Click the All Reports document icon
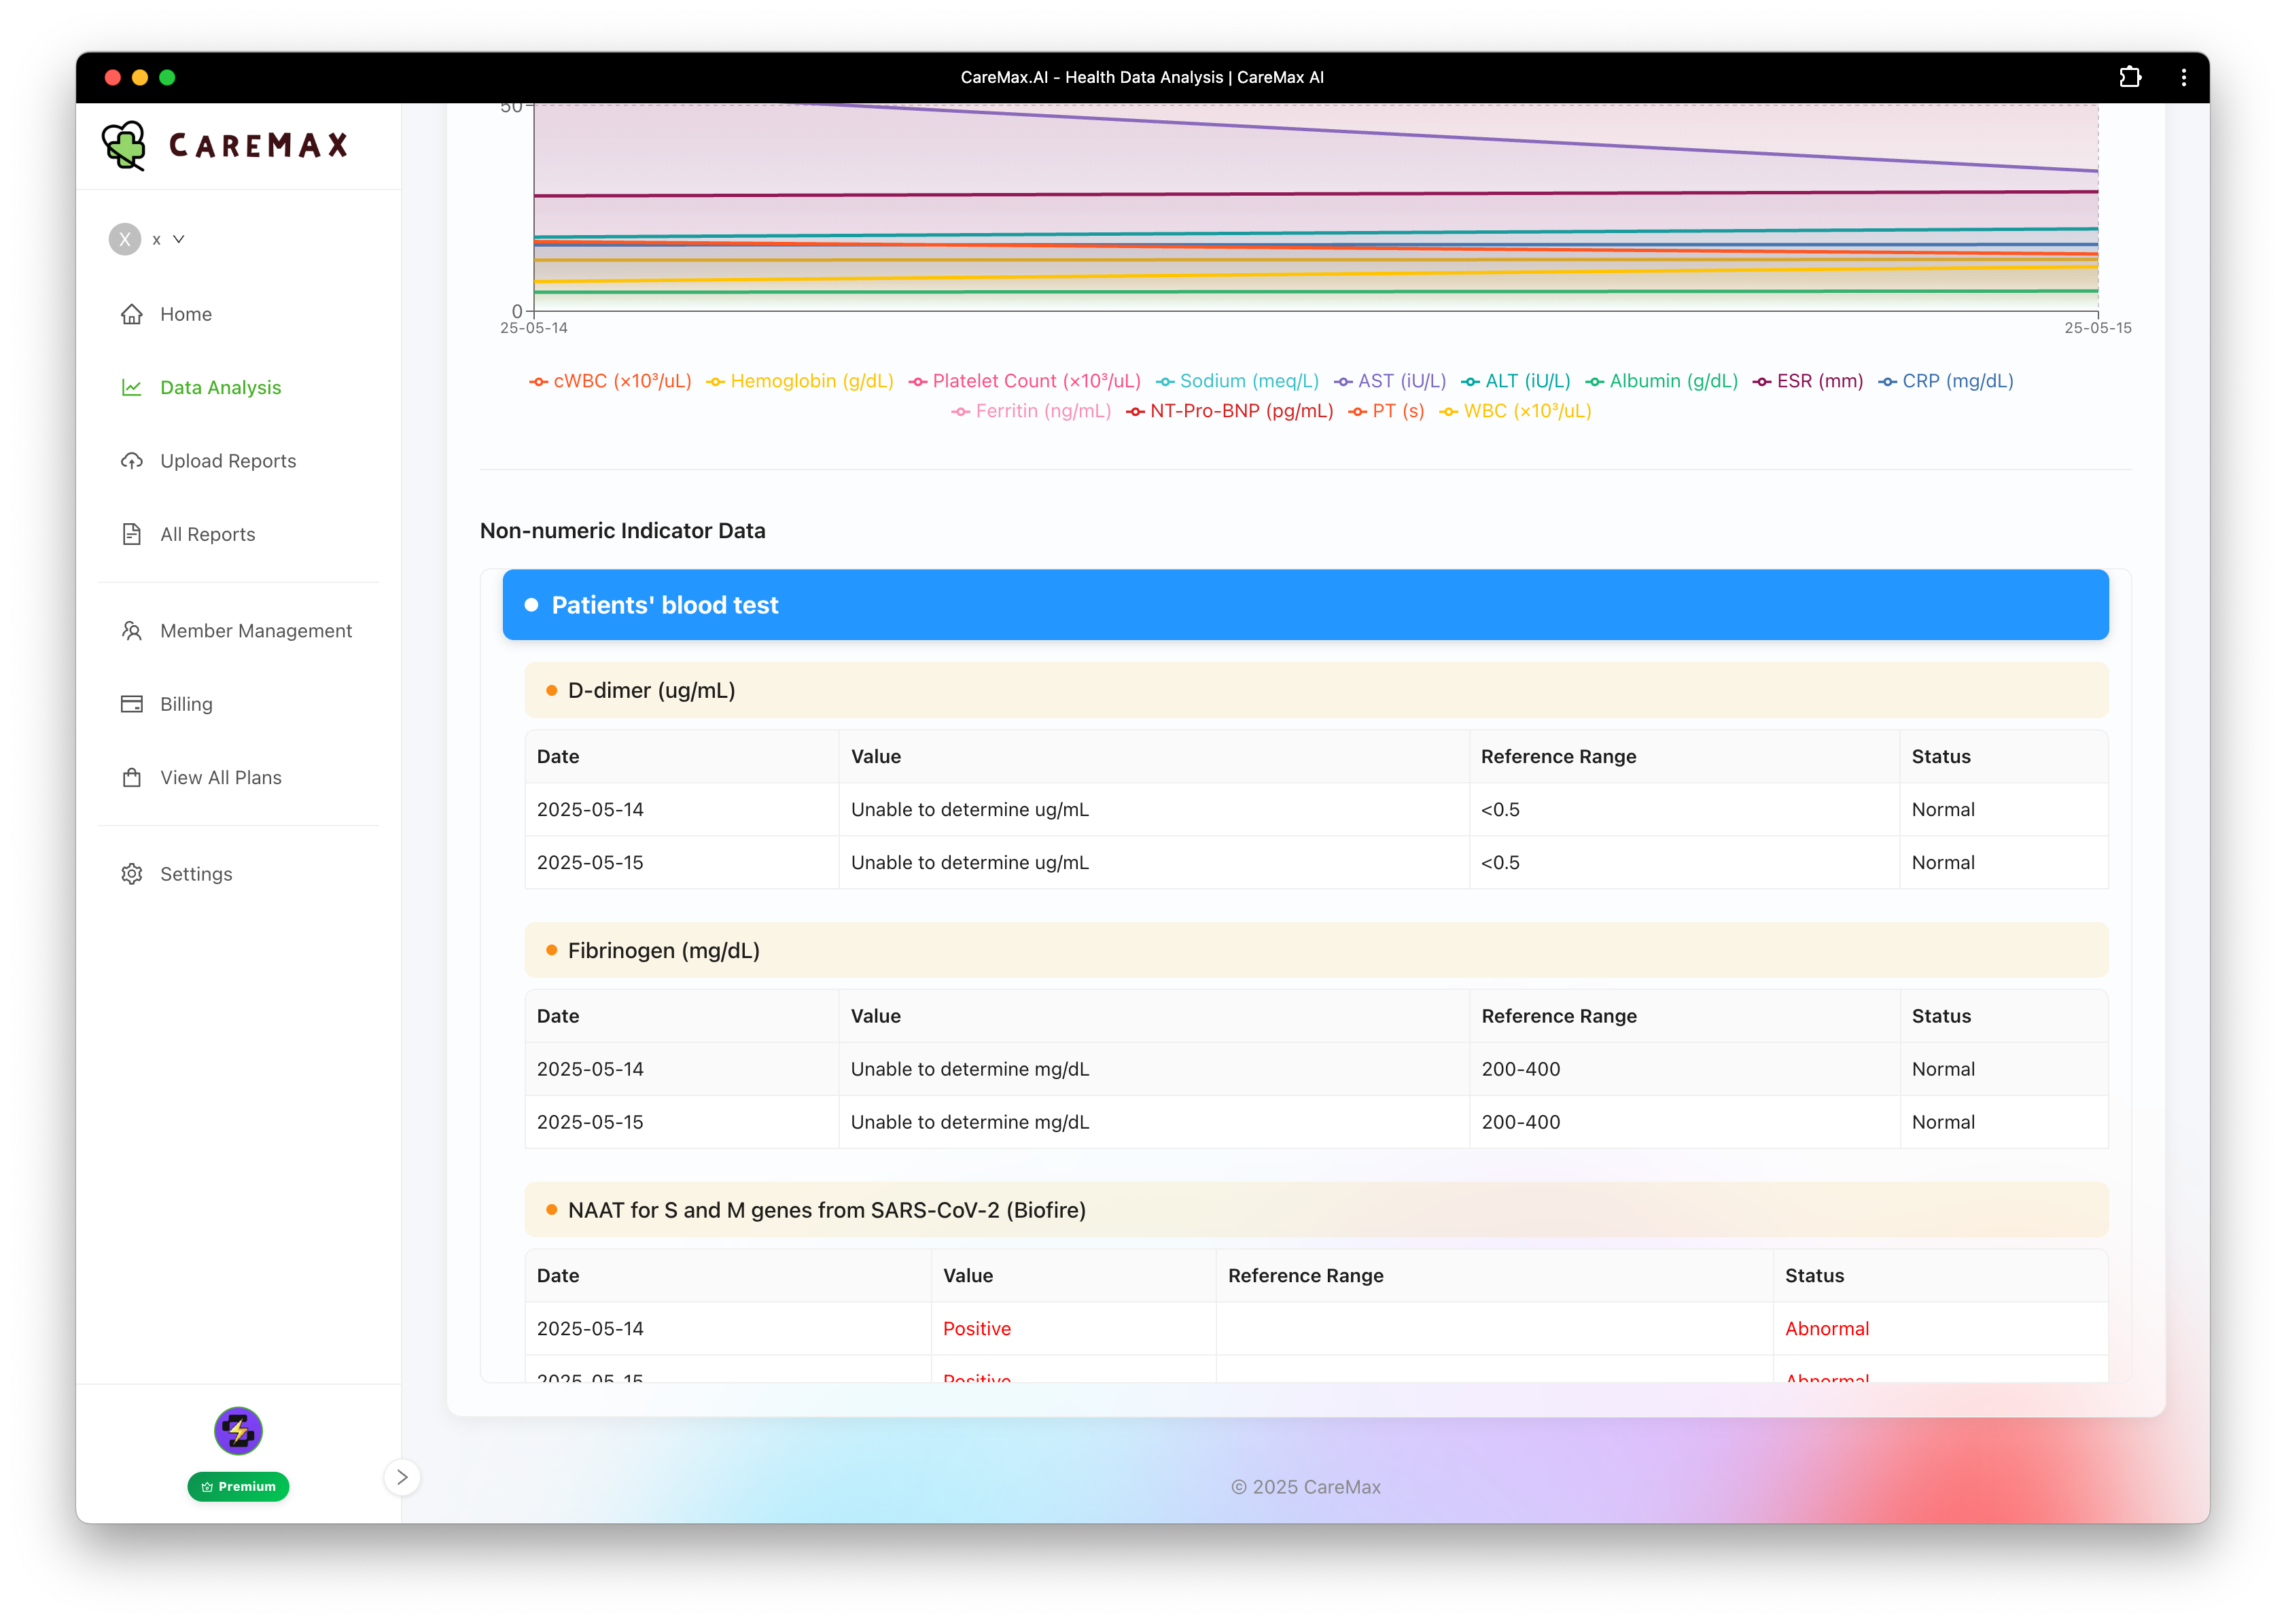The image size is (2286, 1624). pos(131,534)
